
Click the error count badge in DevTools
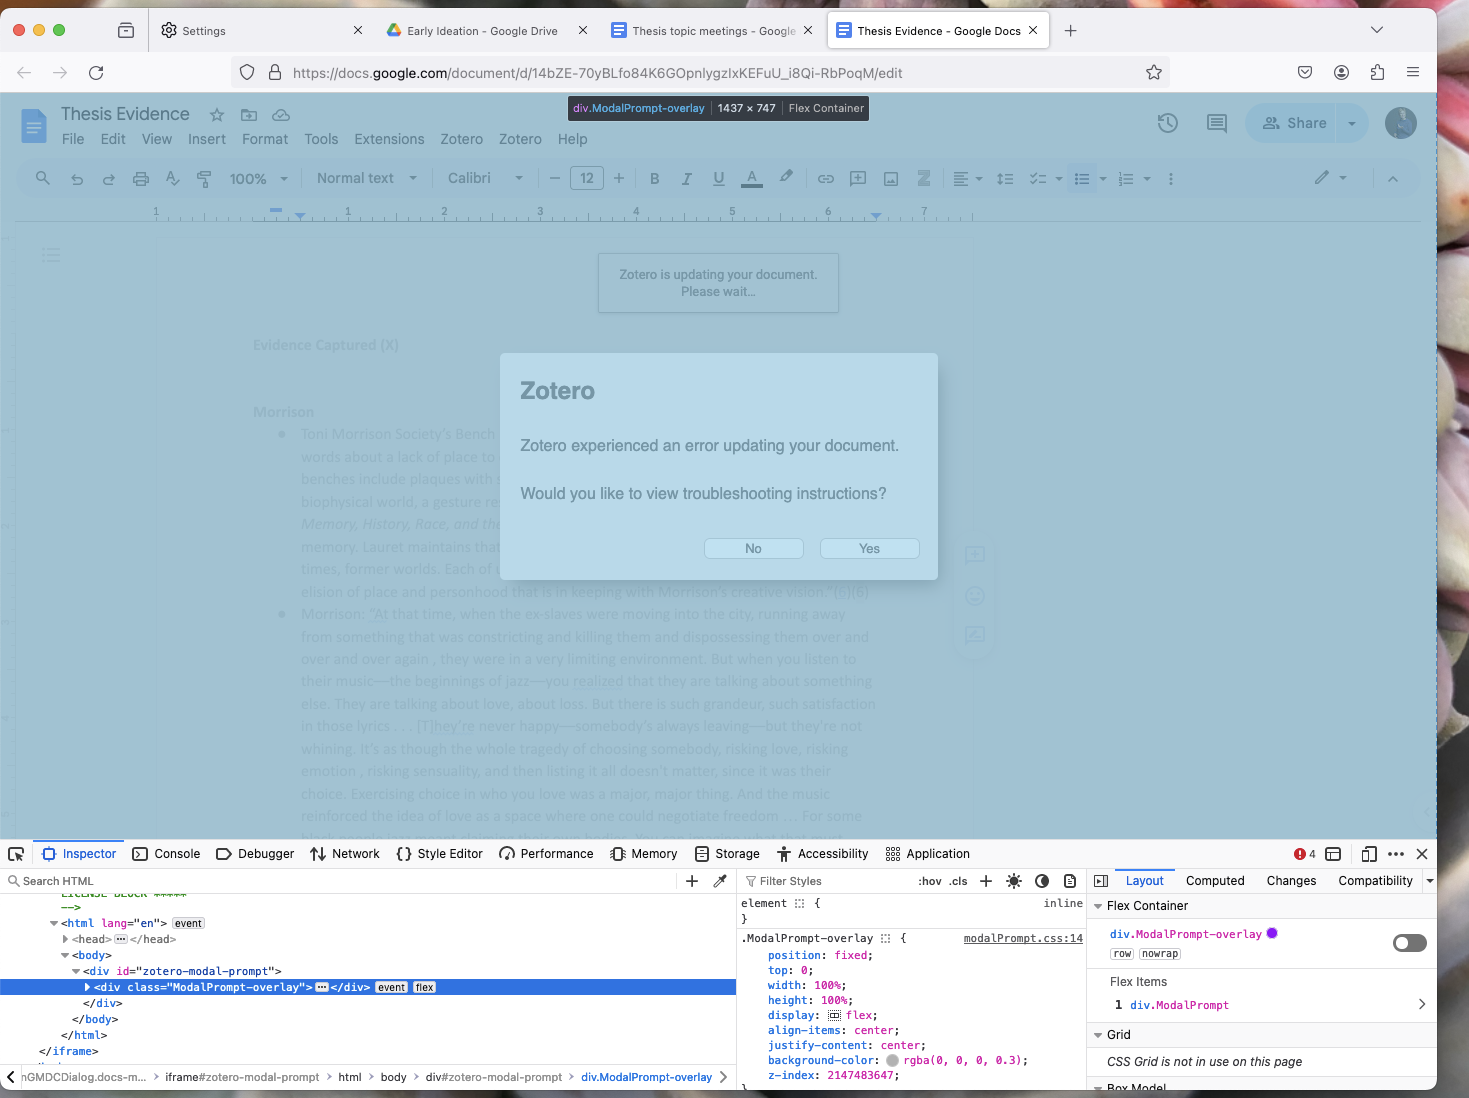(x=1305, y=854)
